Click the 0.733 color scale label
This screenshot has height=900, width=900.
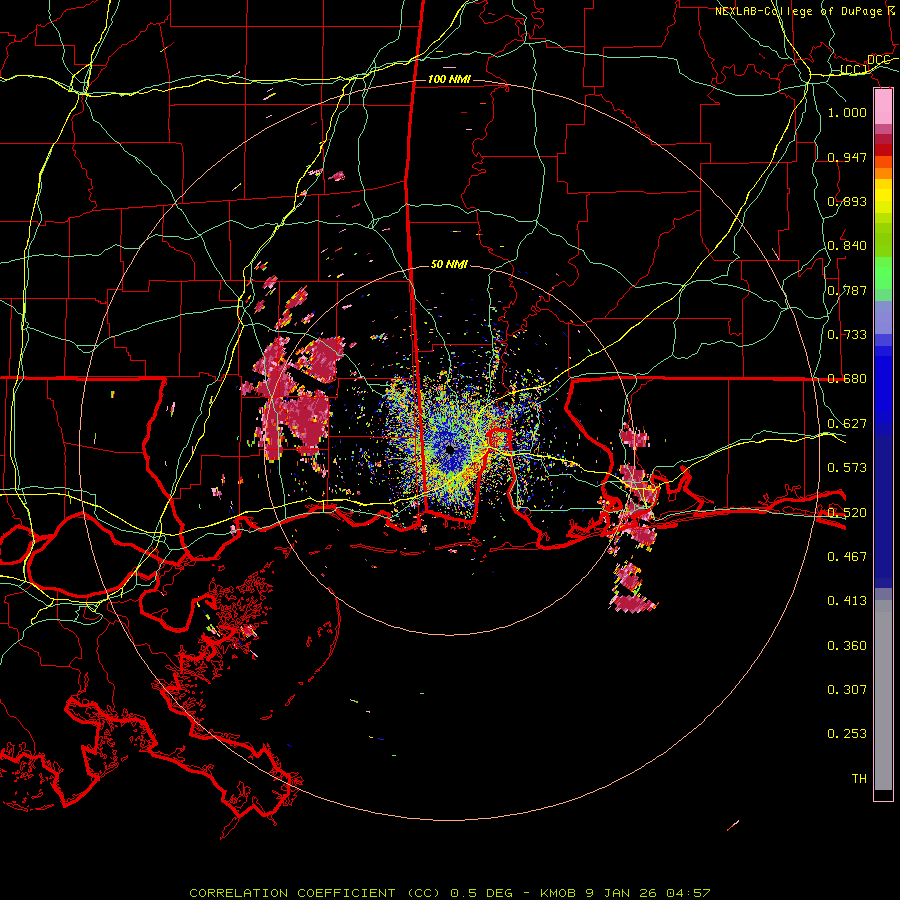click(x=847, y=335)
